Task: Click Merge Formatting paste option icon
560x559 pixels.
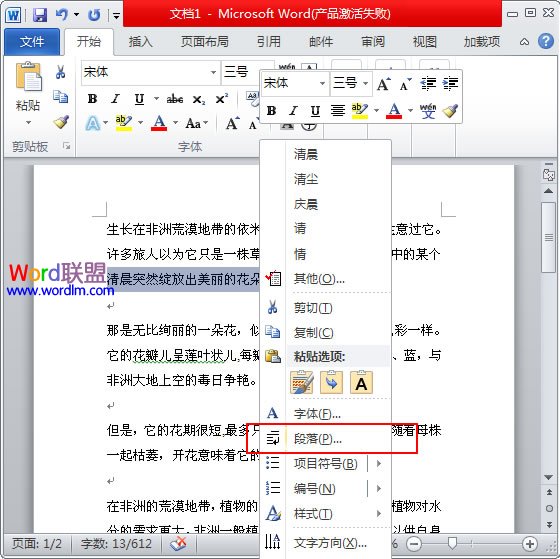Action: pos(331,383)
